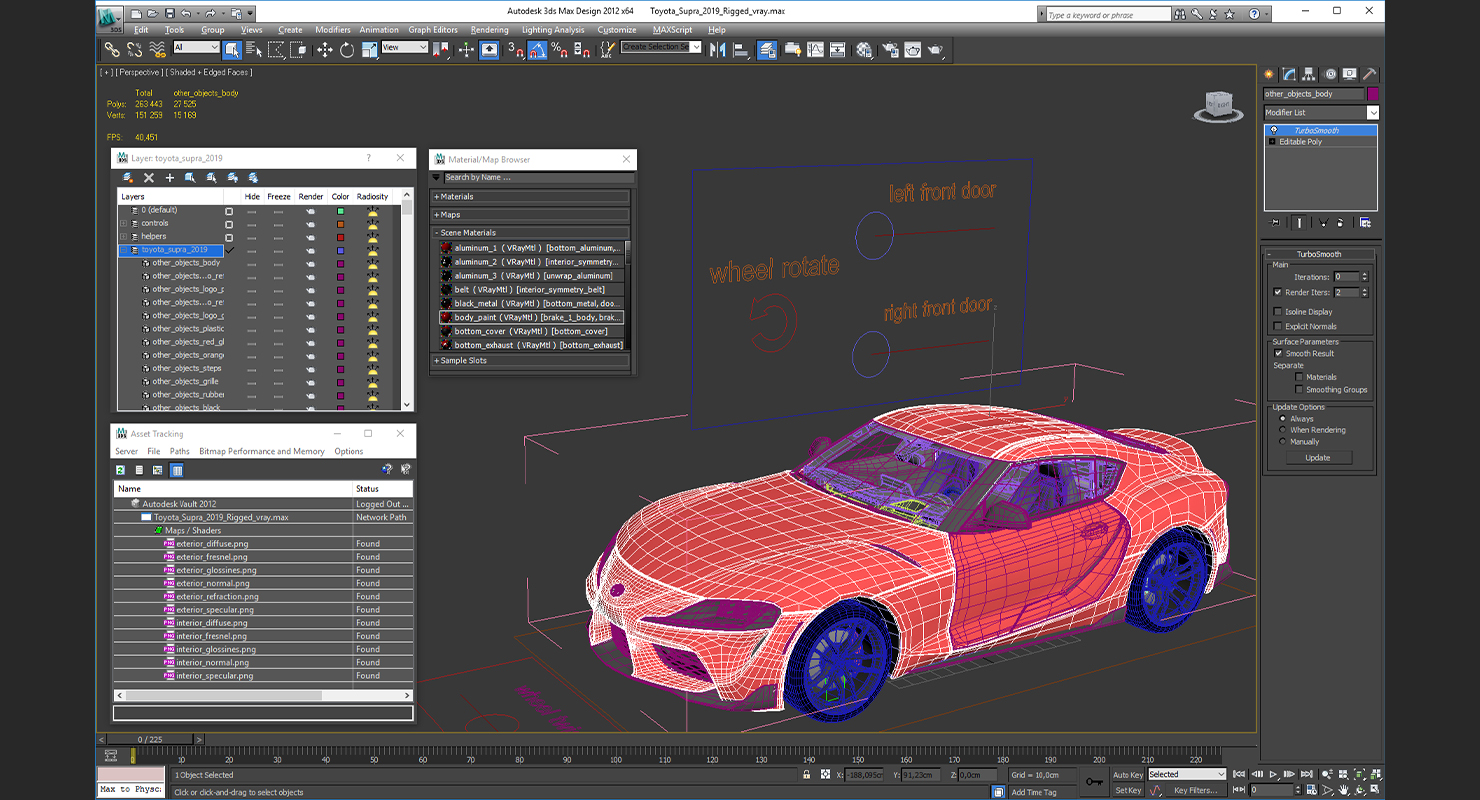The height and width of the screenshot is (800, 1480).
Task: Click the Mirror tool icon
Action: point(717,49)
